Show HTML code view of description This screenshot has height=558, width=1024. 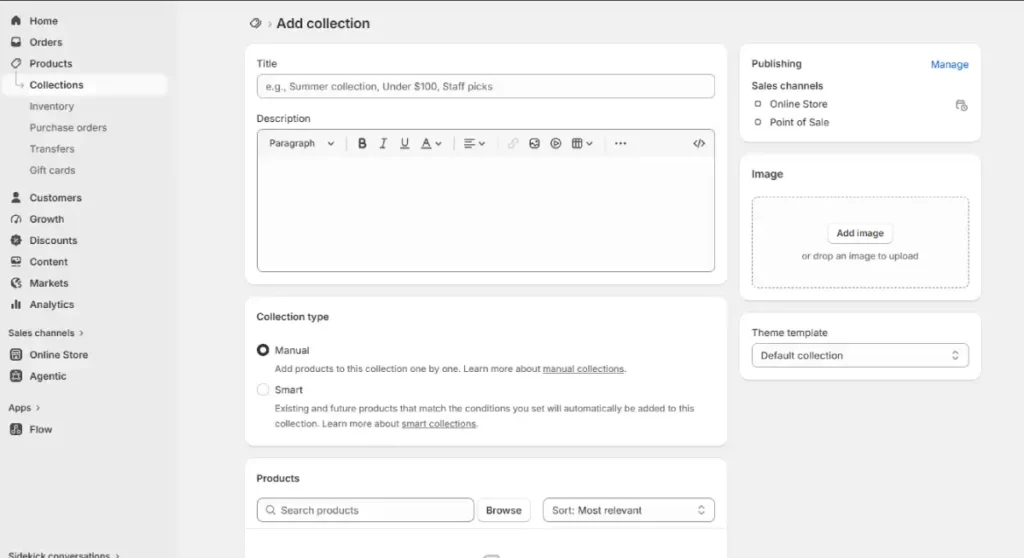click(x=699, y=144)
